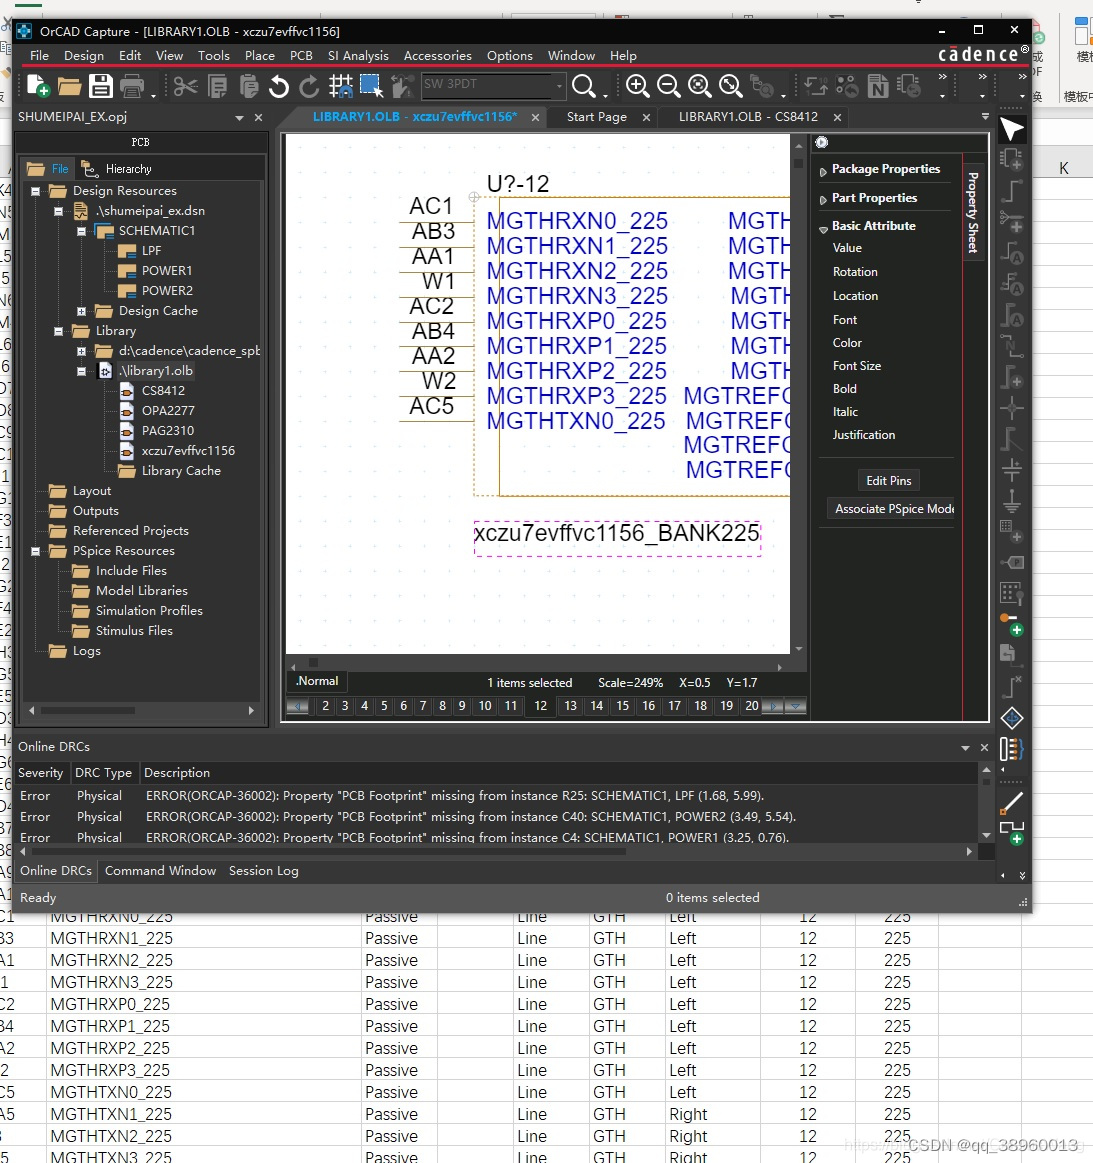Click the Zoom to all icon
The height and width of the screenshot is (1163, 1093).
pos(730,86)
